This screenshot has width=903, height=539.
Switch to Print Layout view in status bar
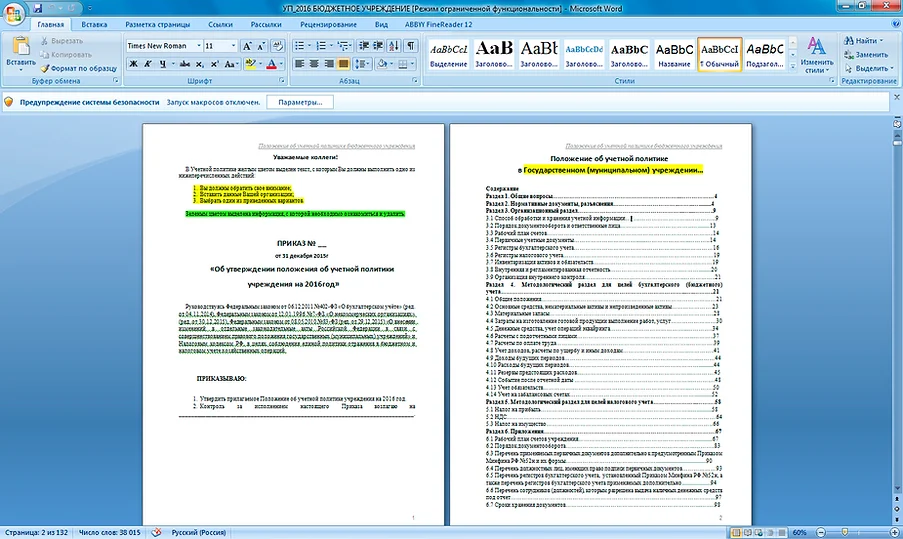[x=736, y=533]
